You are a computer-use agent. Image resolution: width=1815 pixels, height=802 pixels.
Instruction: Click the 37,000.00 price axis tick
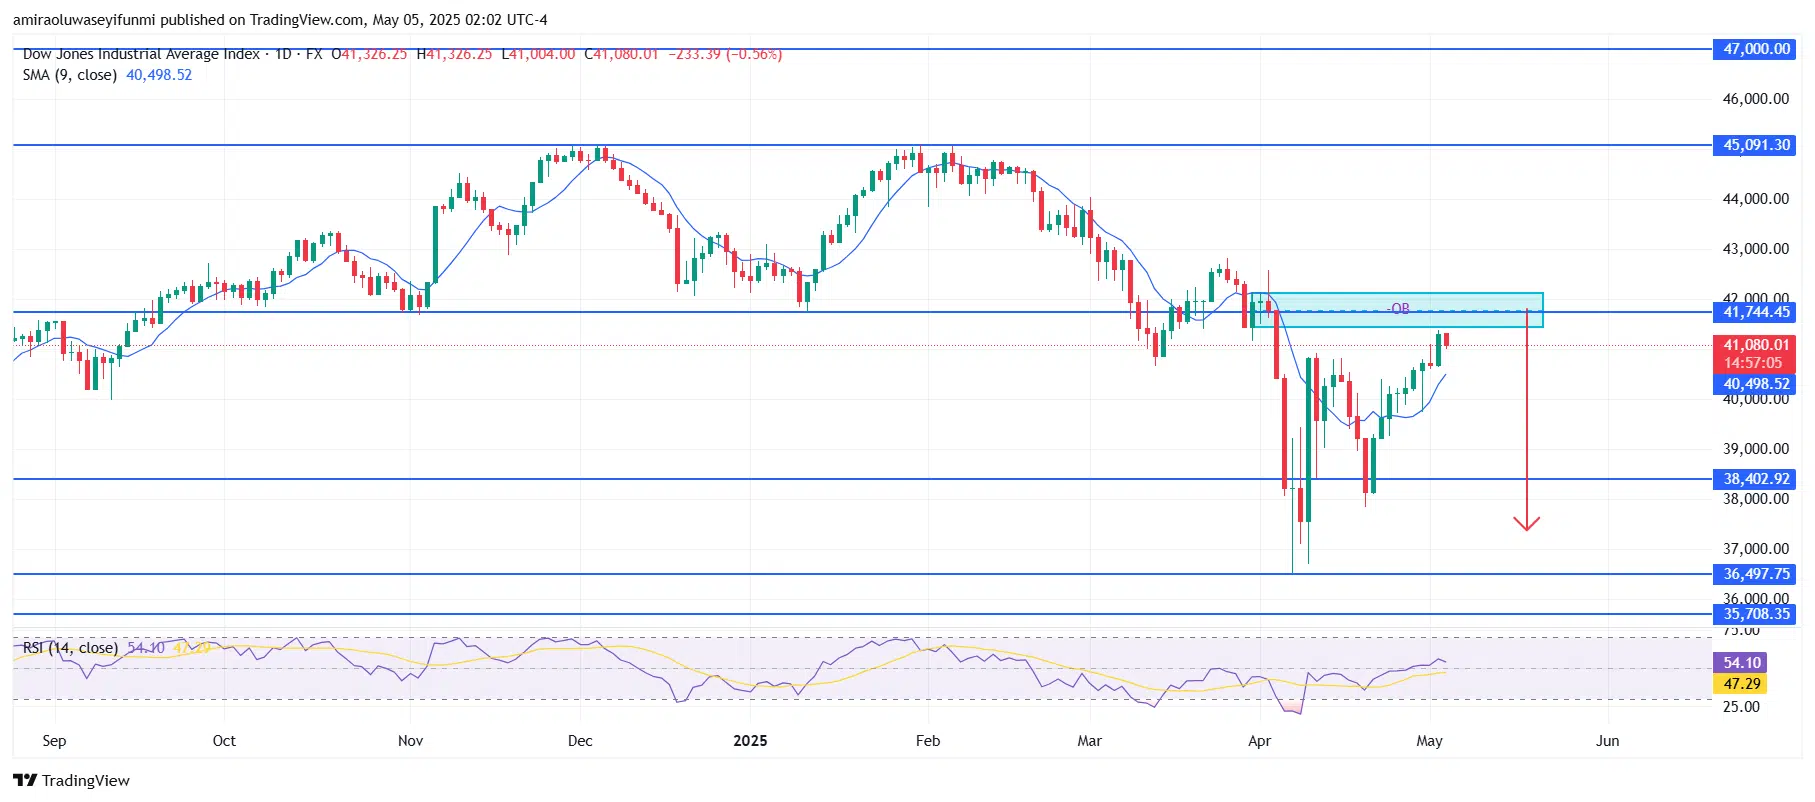(x=1755, y=549)
